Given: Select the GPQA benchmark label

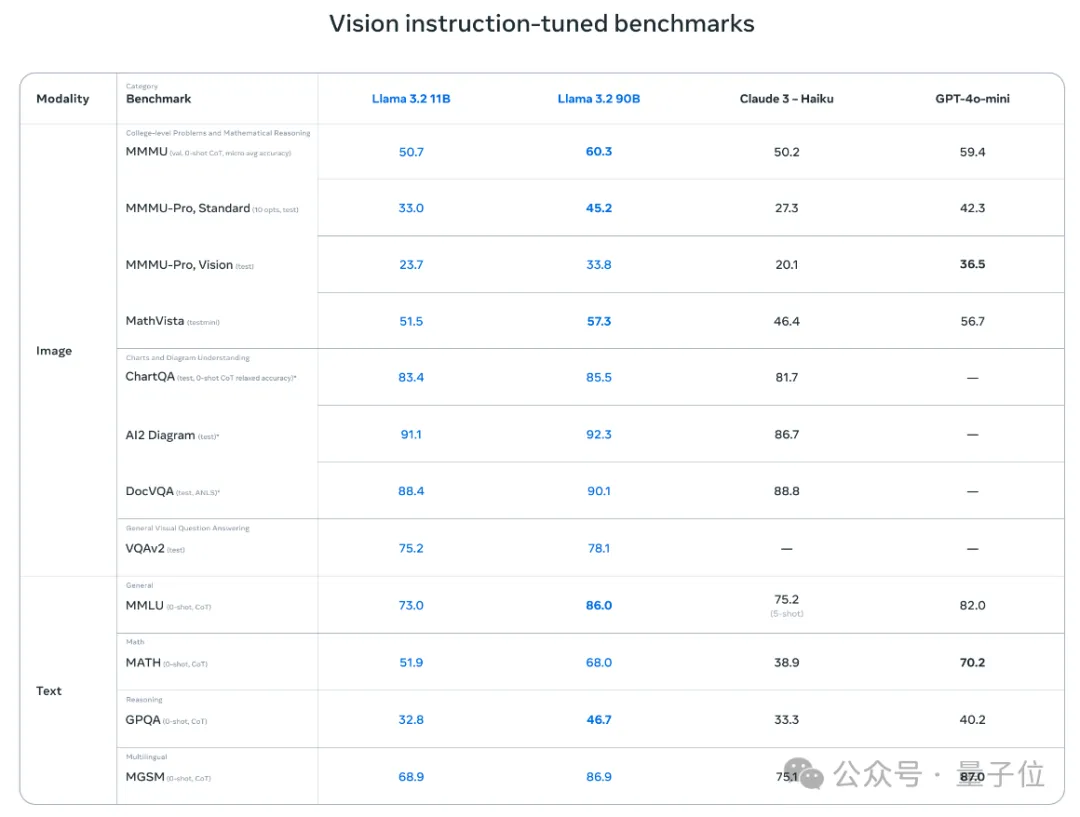Looking at the screenshot, I should point(143,720).
